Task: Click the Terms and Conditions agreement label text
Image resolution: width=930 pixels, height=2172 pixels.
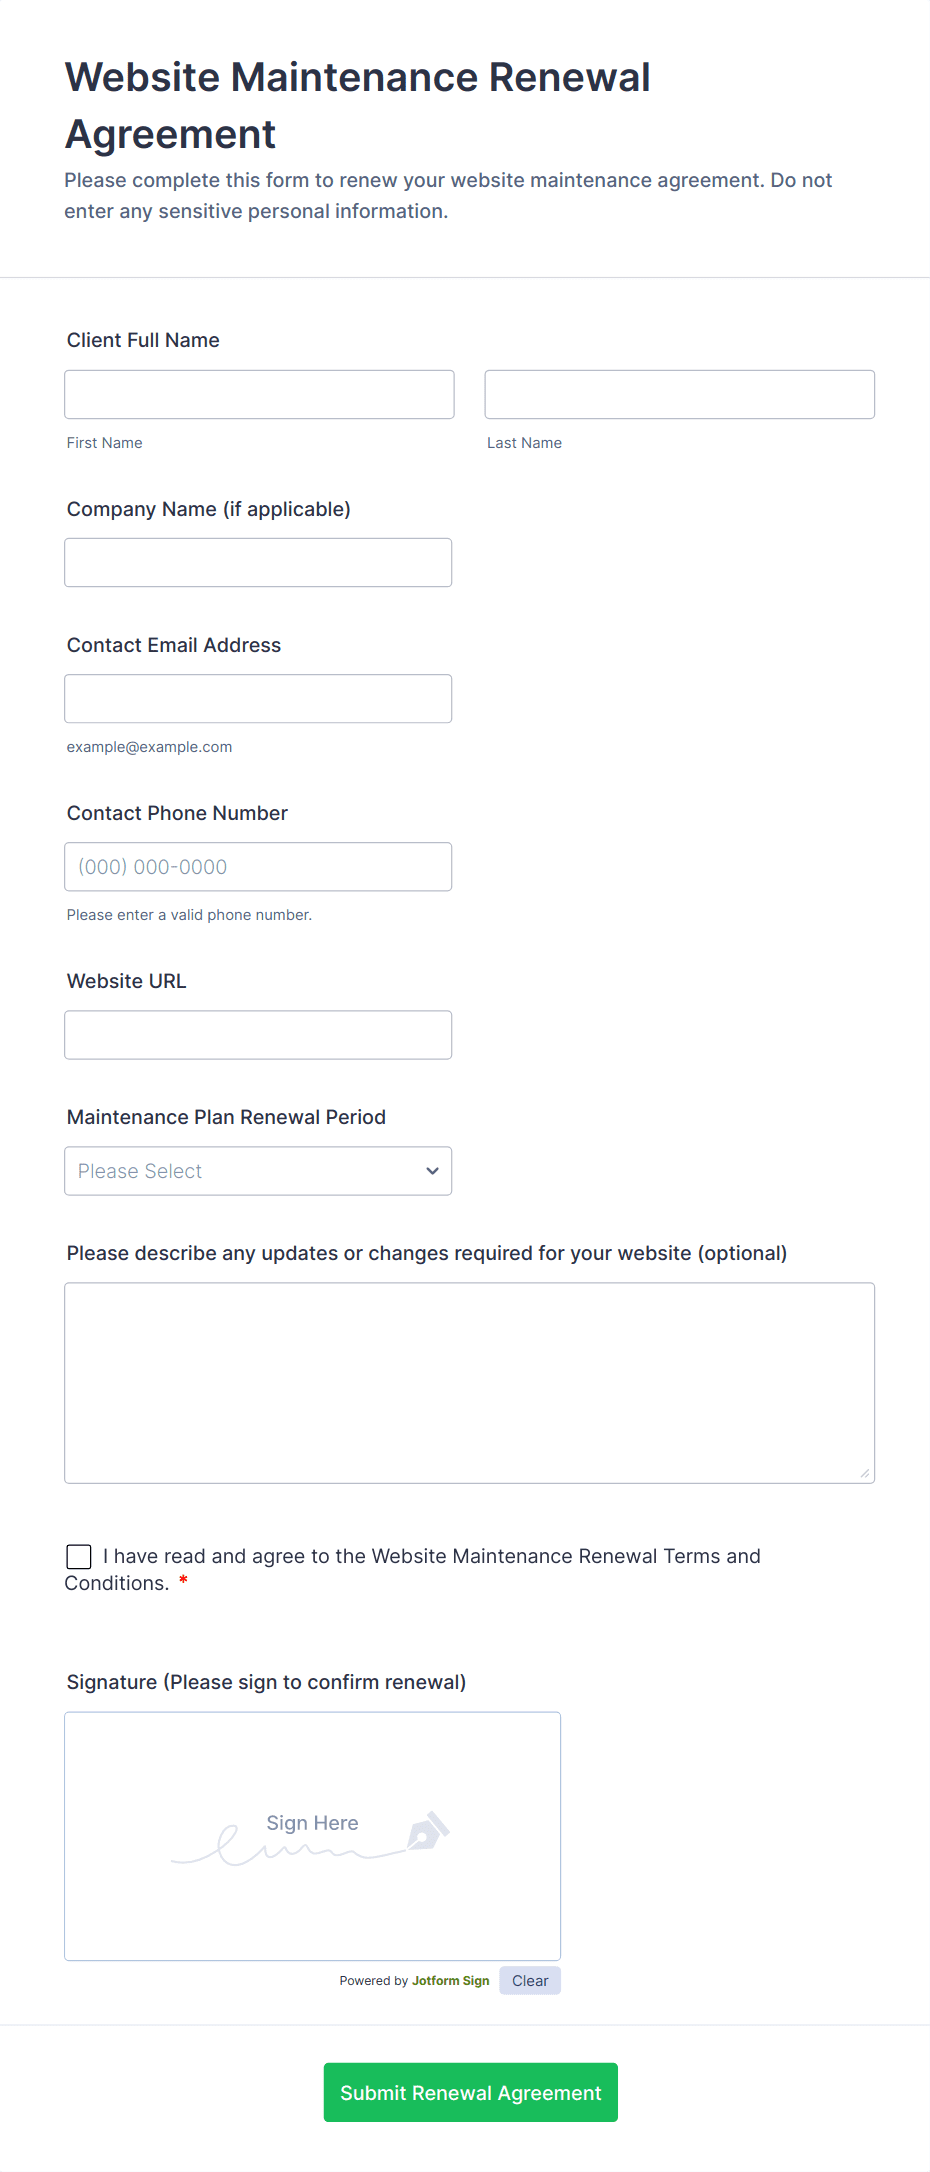Action: pyautogui.click(x=413, y=1569)
